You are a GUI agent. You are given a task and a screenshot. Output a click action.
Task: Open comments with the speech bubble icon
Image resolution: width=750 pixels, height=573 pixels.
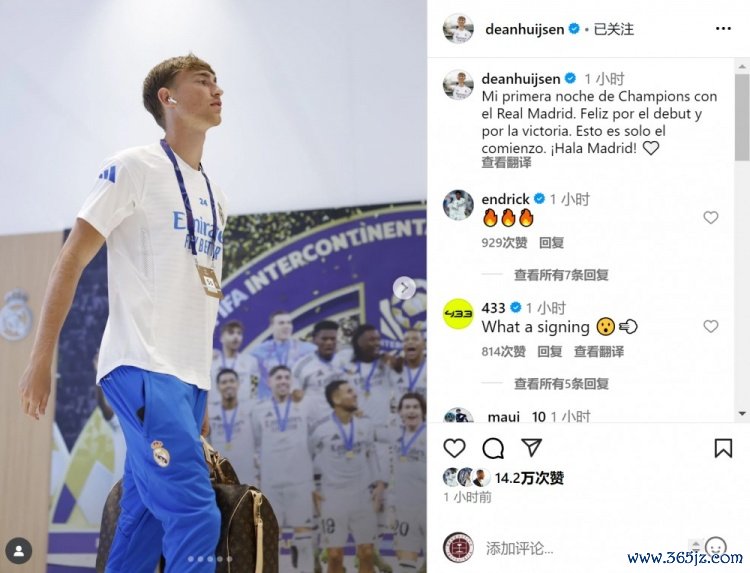[x=493, y=448]
